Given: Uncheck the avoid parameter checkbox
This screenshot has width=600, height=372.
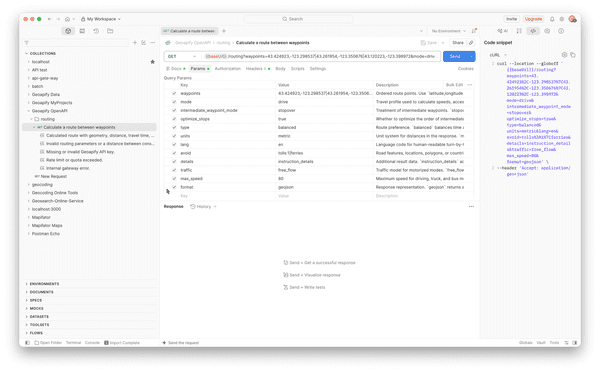Looking at the screenshot, I should 174,153.
